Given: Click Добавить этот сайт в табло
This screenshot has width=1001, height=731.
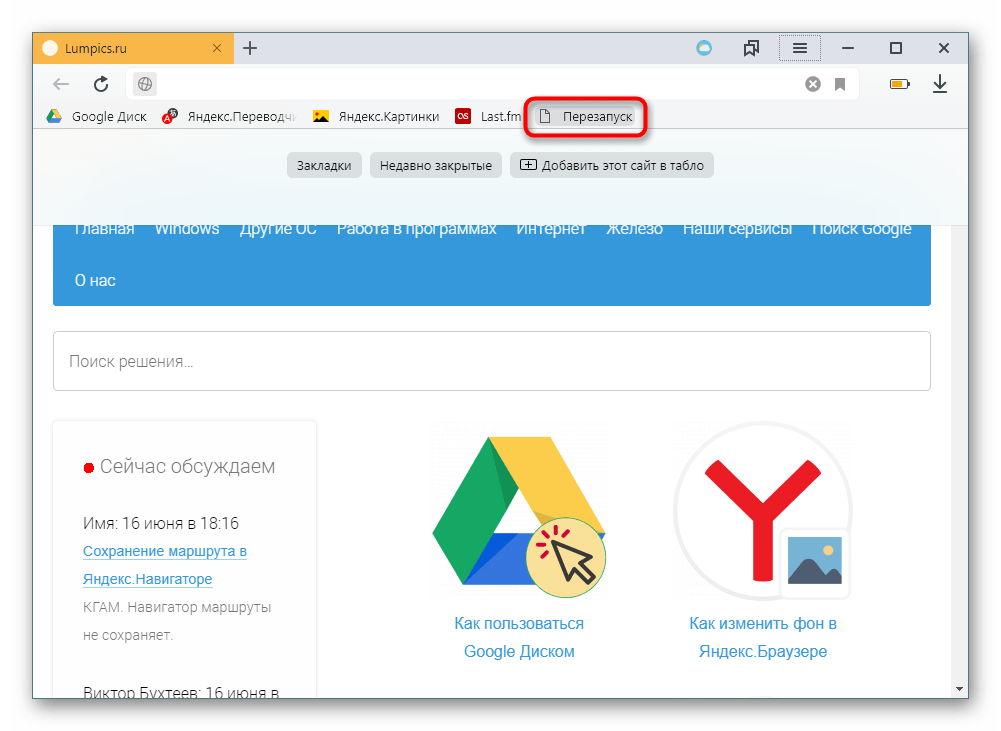Looking at the screenshot, I should [612, 166].
